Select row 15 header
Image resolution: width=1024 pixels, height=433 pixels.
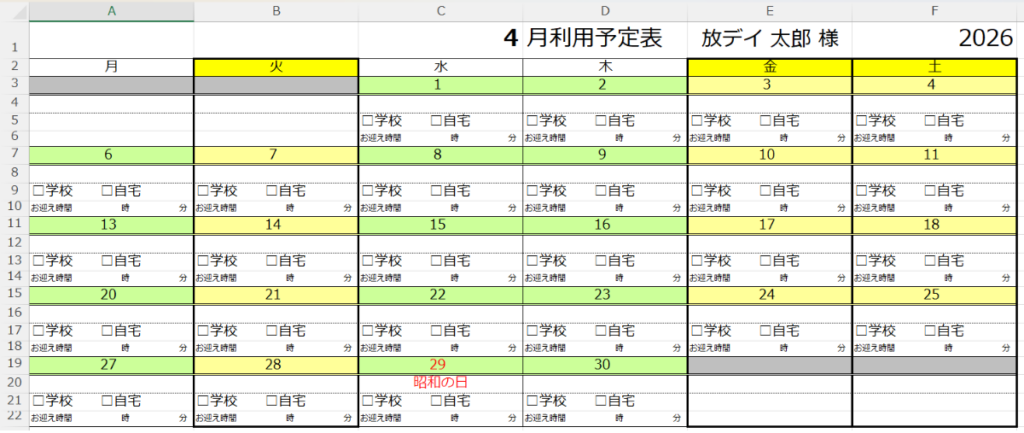pos(14,295)
